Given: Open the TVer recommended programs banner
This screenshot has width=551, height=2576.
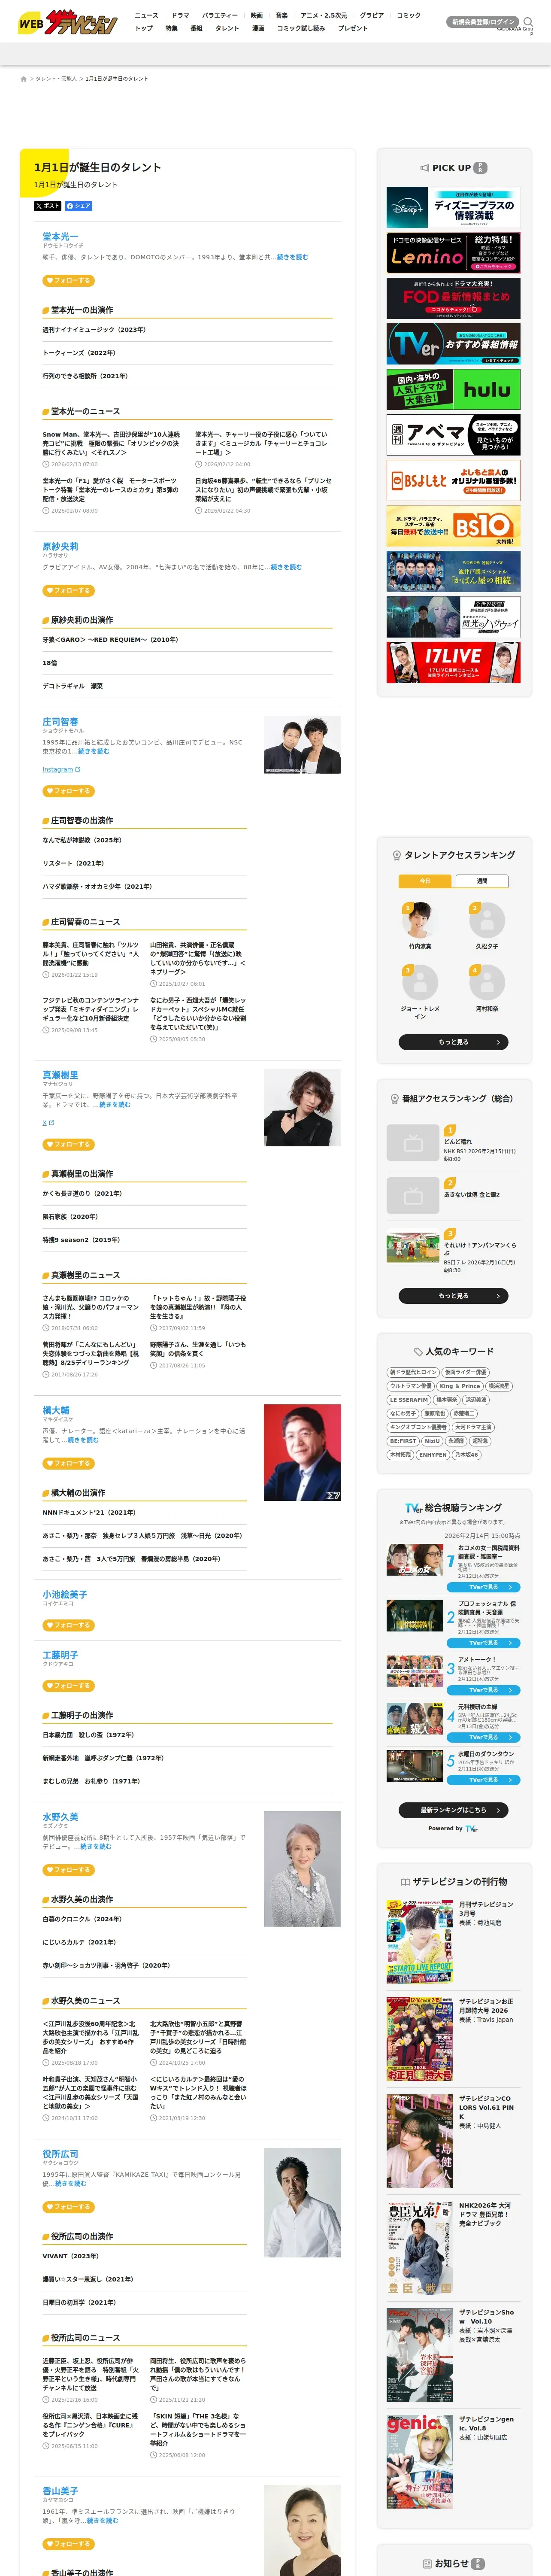Looking at the screenshot, I should (453, 344).
